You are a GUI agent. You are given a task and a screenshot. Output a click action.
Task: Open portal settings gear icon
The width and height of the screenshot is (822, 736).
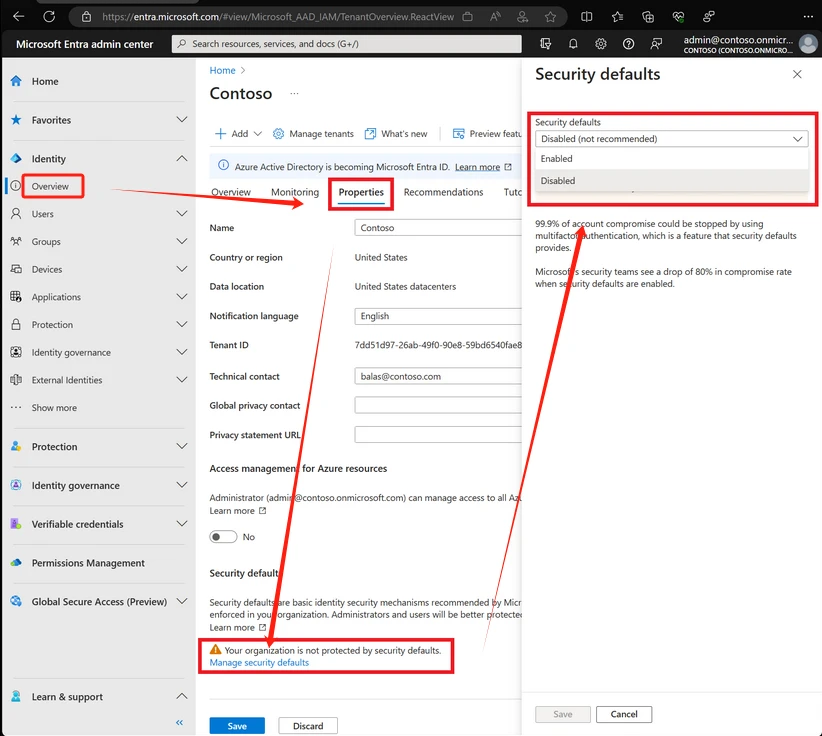tap(601, 44)
